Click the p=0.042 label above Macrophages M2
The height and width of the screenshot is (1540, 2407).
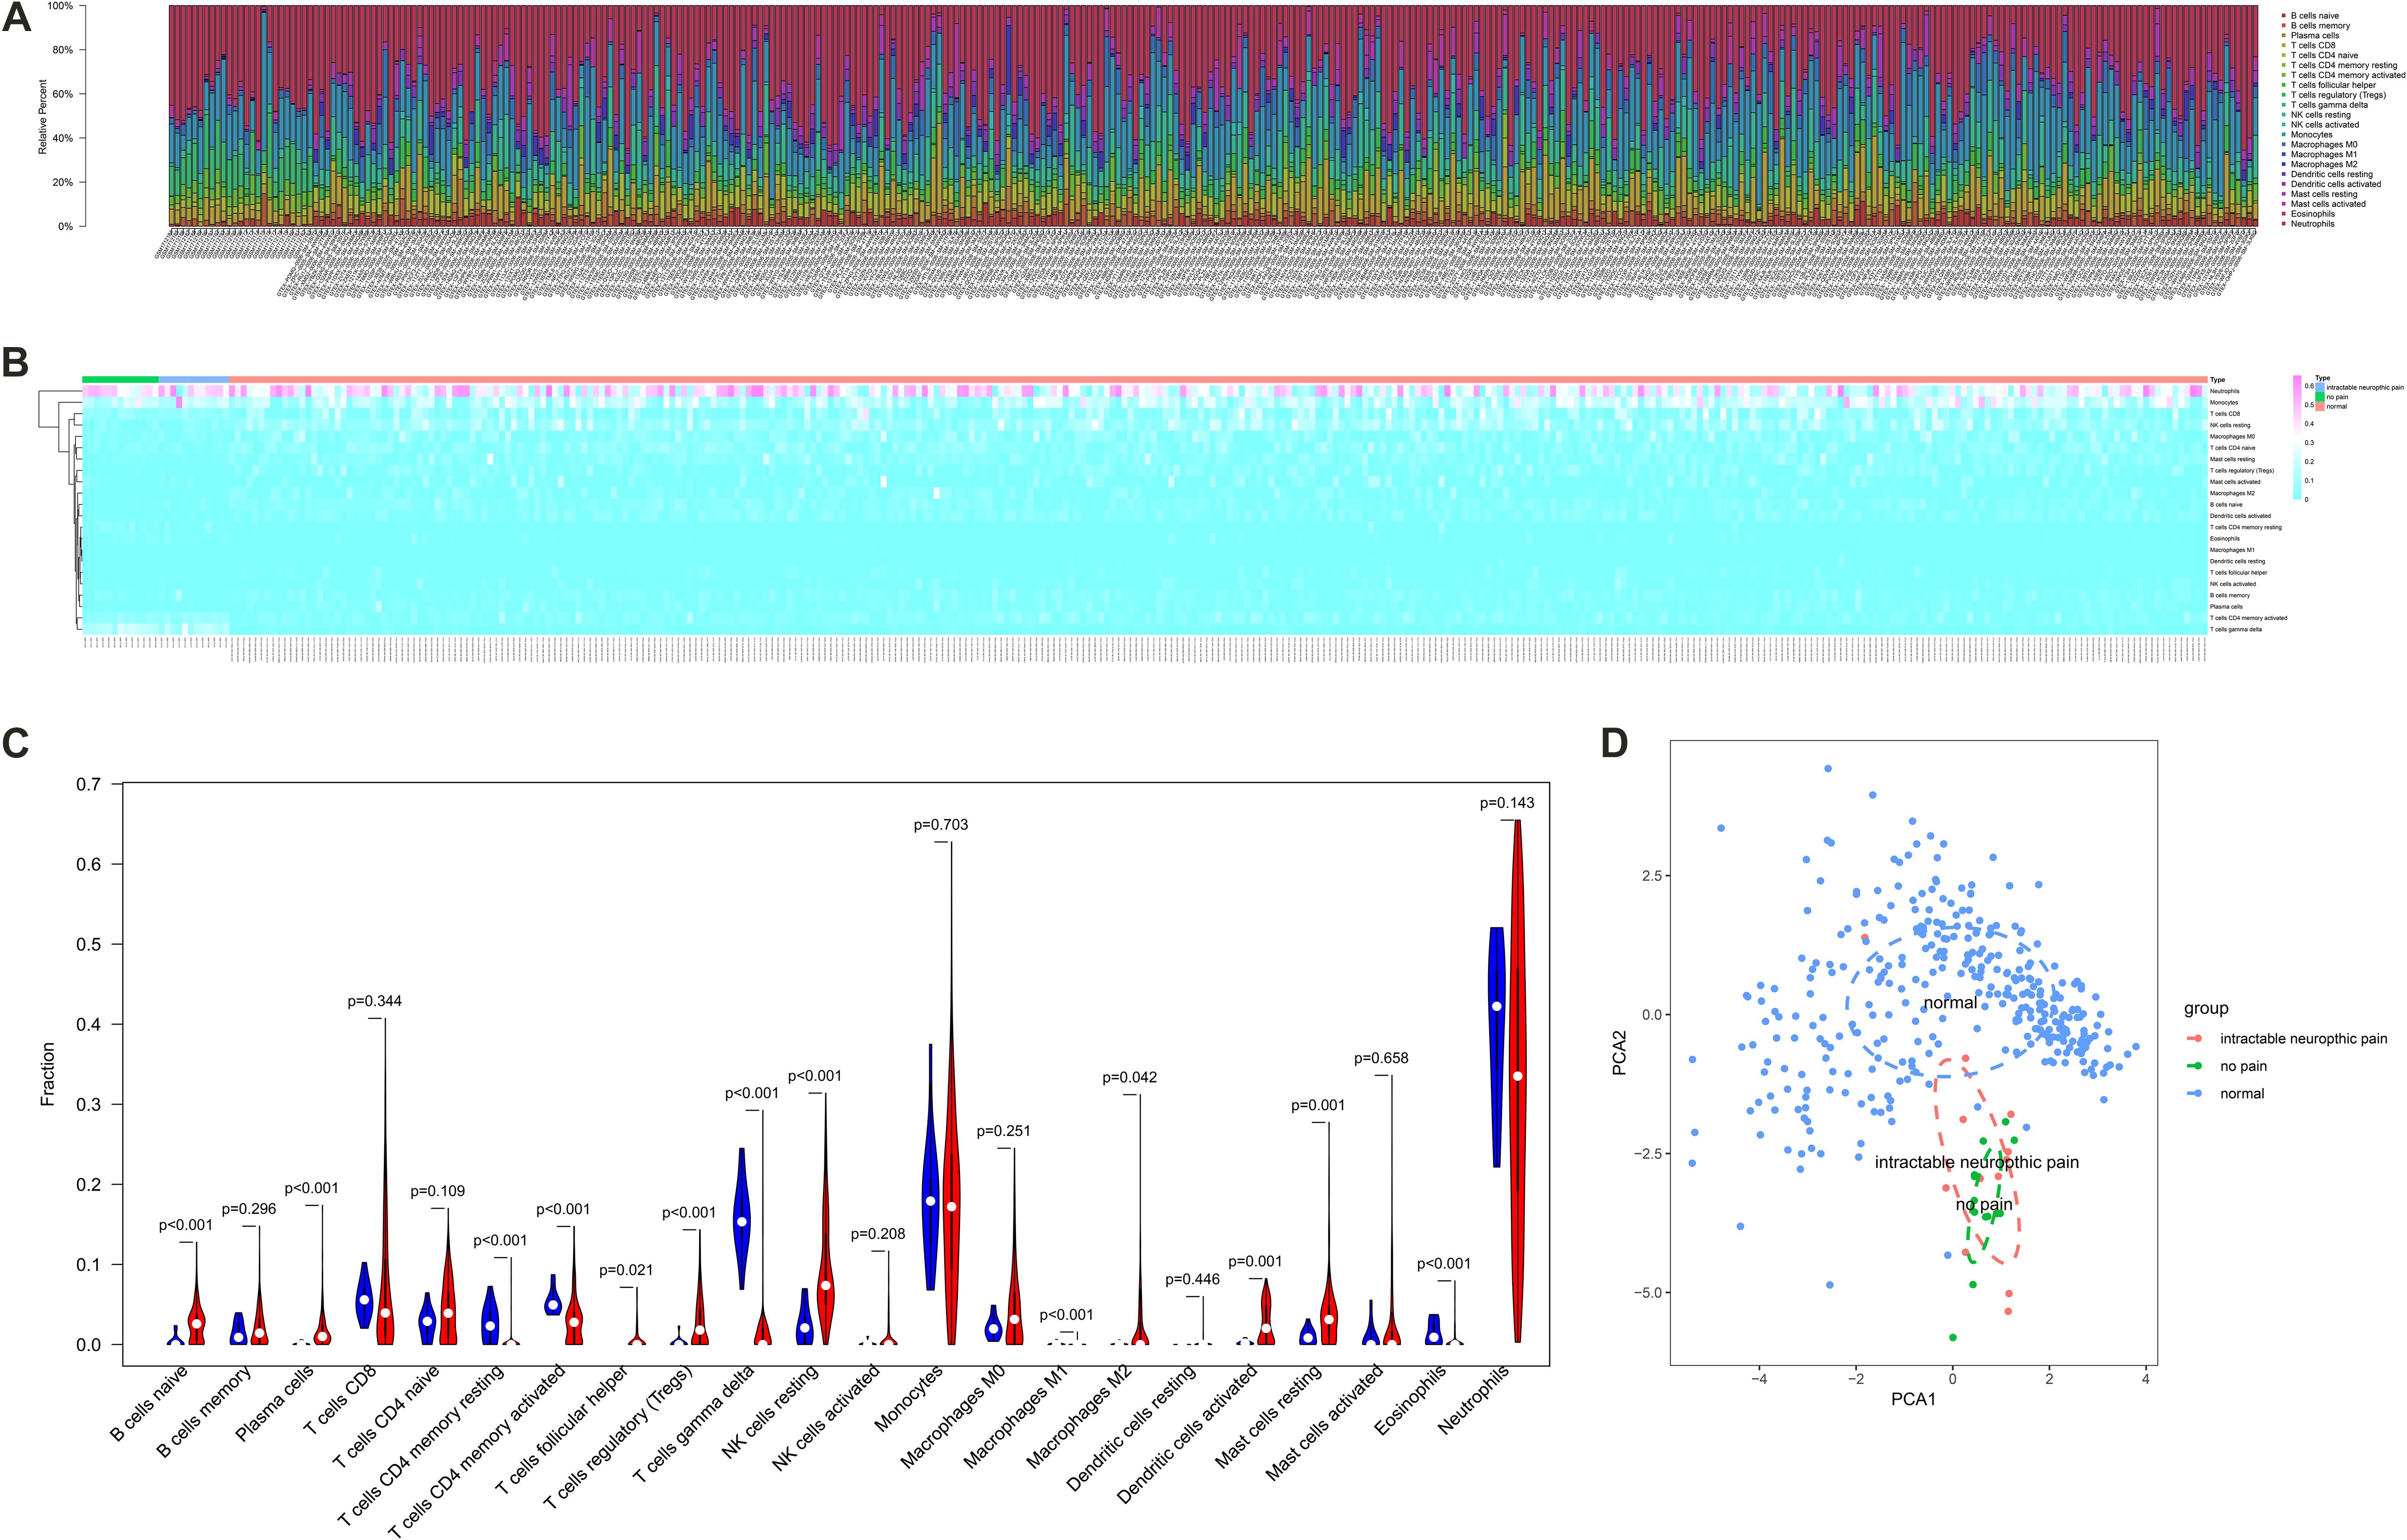click(x=1130, y=1078)
